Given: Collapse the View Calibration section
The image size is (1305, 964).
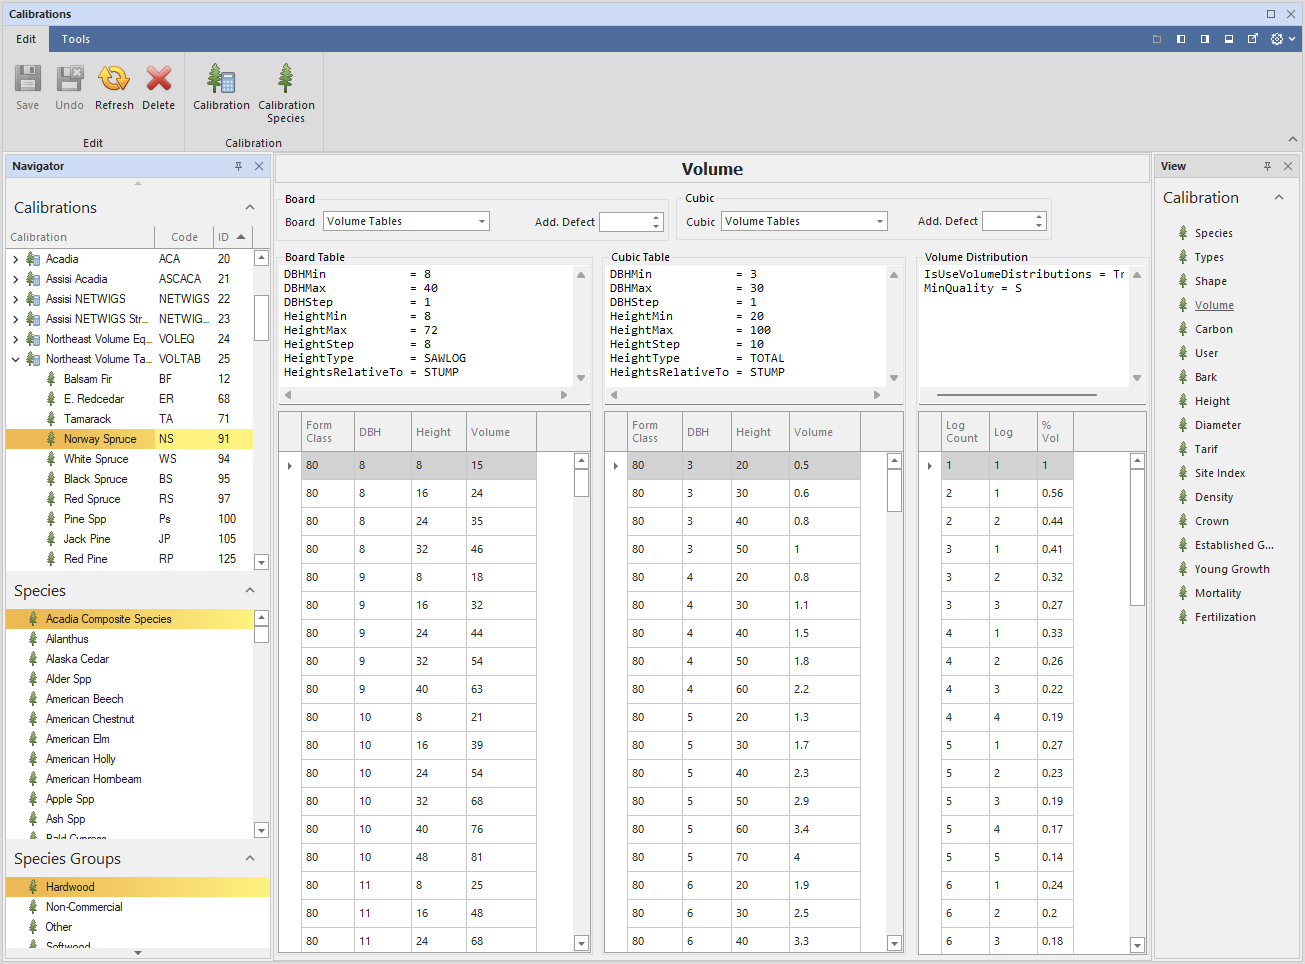Looking at the screenshot, I should (1279, 198).
